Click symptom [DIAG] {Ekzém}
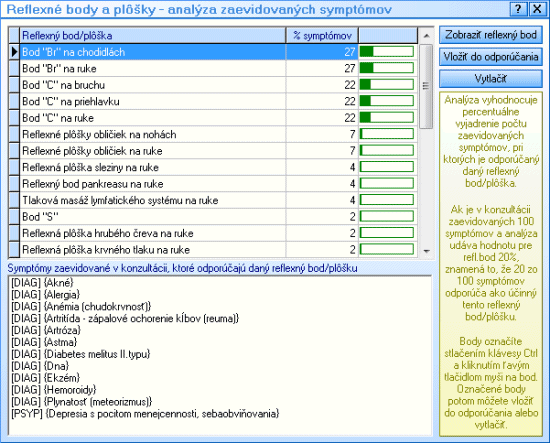Screen dimensions: 550x443 (x=45, y=378)
